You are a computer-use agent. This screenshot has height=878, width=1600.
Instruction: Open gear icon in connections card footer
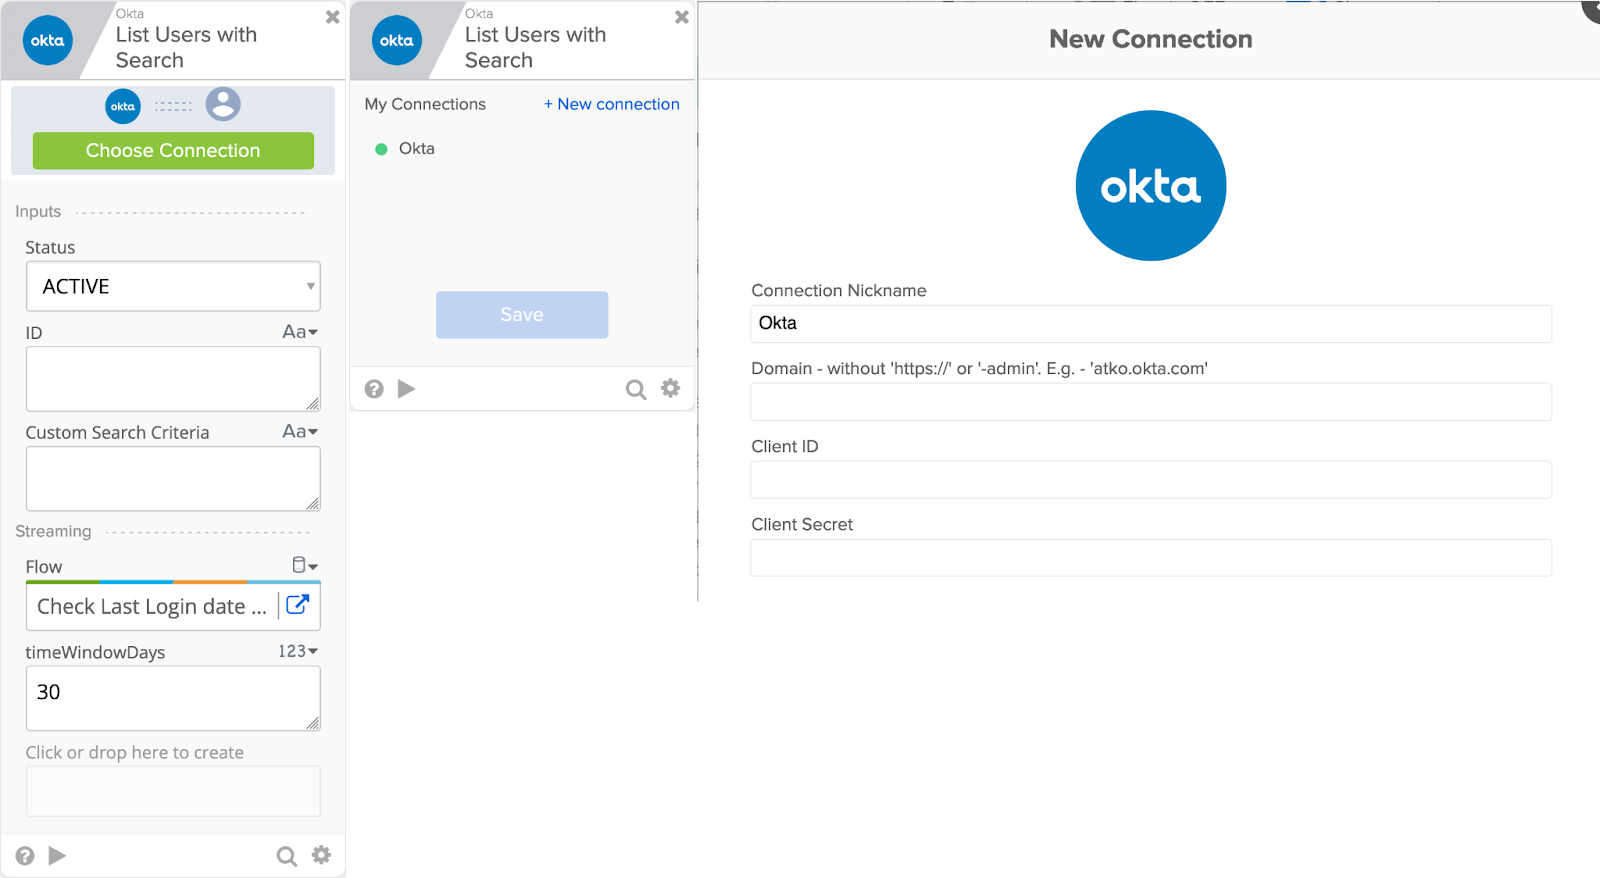click(x=670, y=388)
